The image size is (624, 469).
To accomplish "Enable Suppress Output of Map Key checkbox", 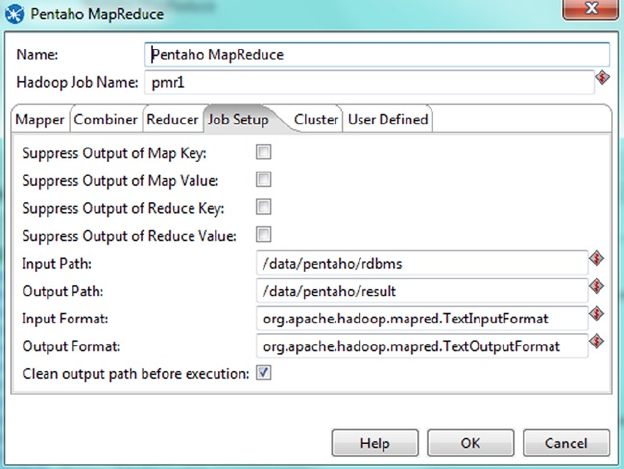I will [263, 152].
